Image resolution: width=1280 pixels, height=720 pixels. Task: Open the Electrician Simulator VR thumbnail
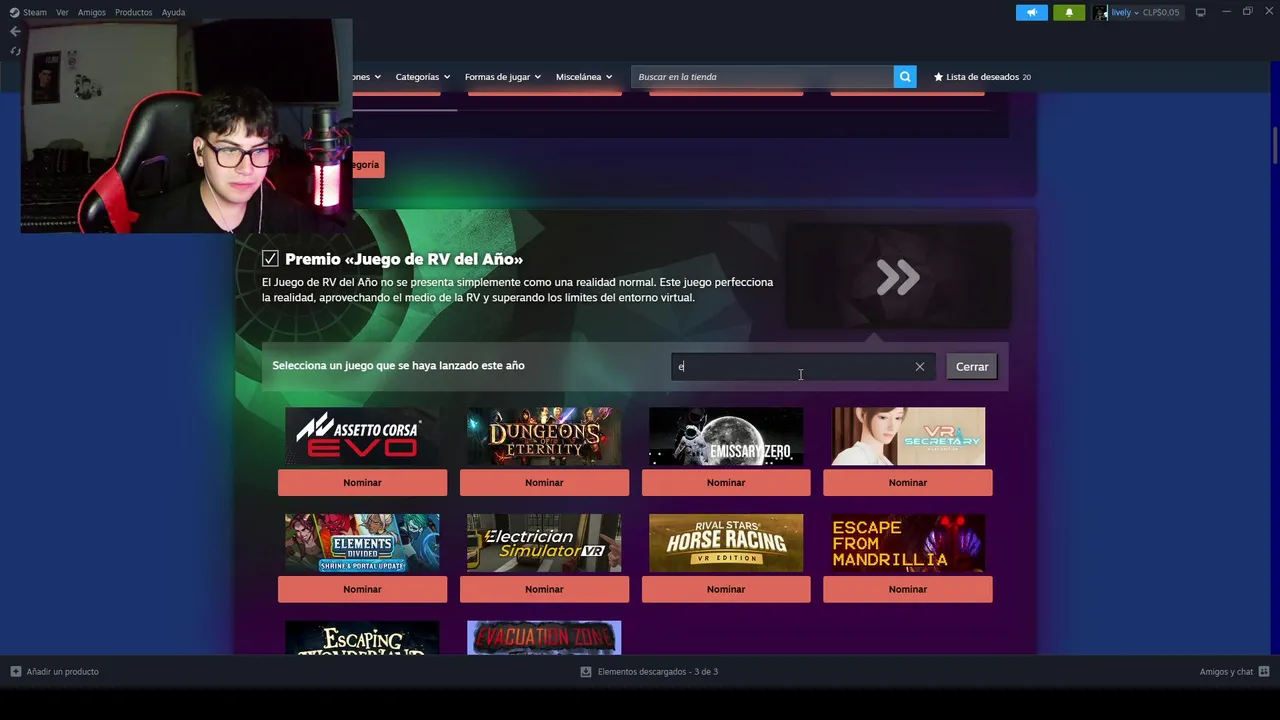pos(544,543)
